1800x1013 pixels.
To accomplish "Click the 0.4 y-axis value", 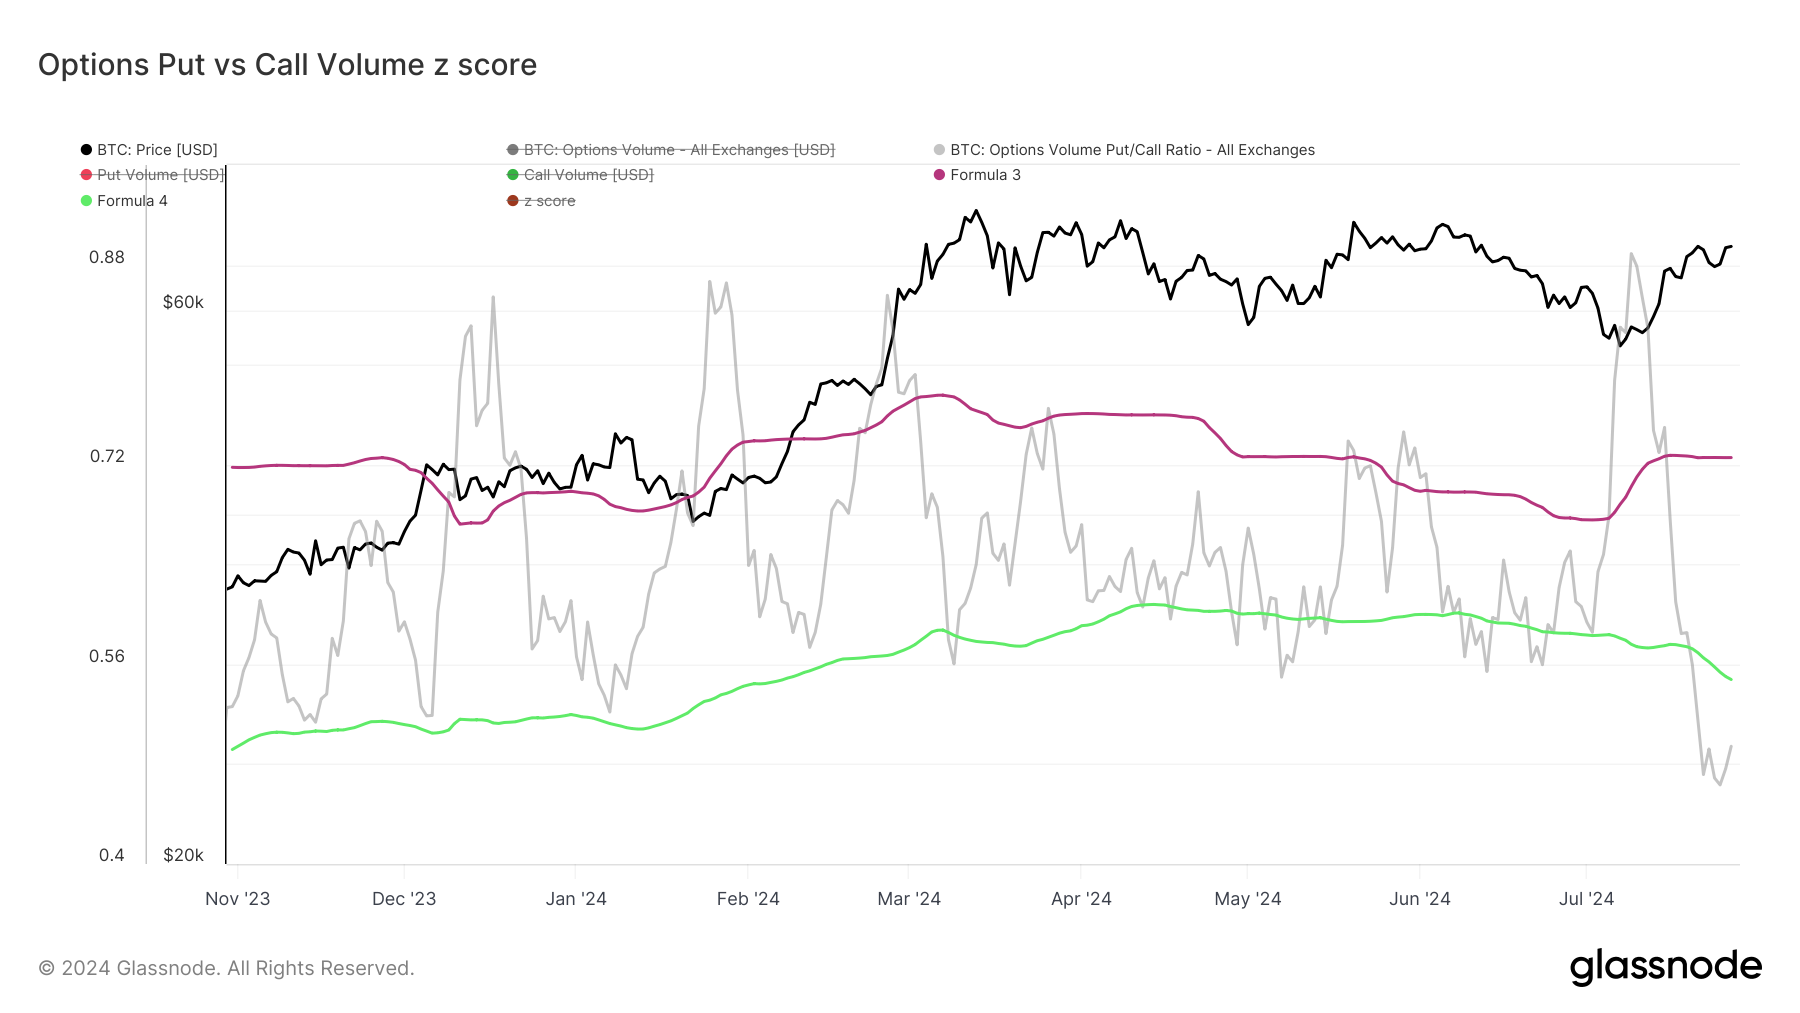I will [112, 855].
